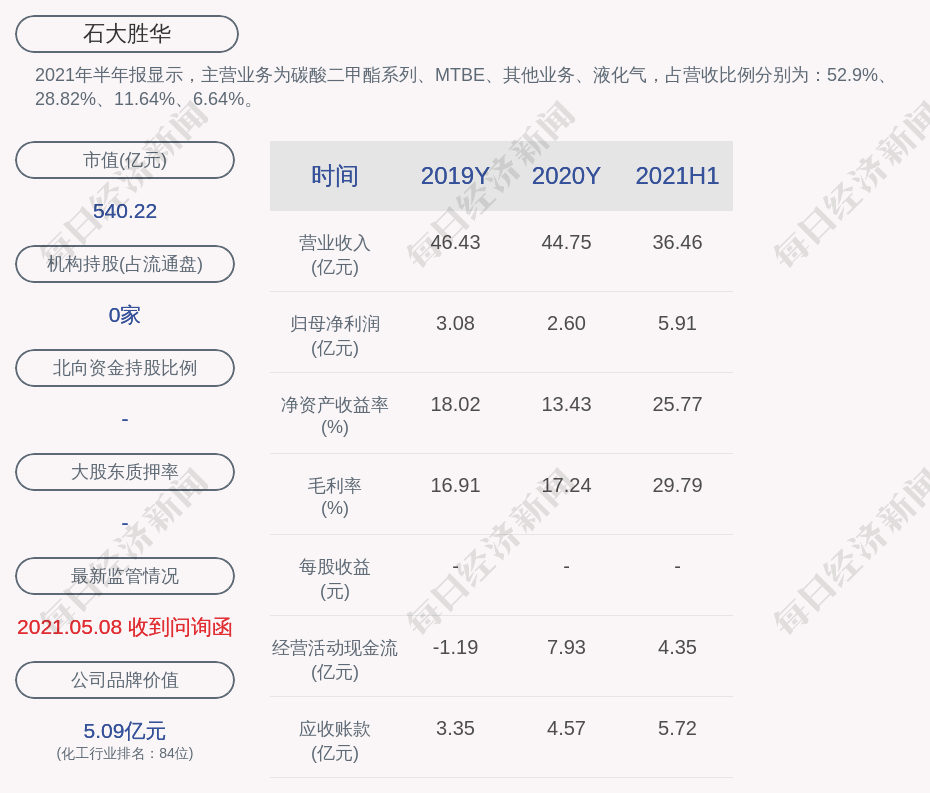
Task: Select the ROE value 13.43
Action: tap(566, 405)
